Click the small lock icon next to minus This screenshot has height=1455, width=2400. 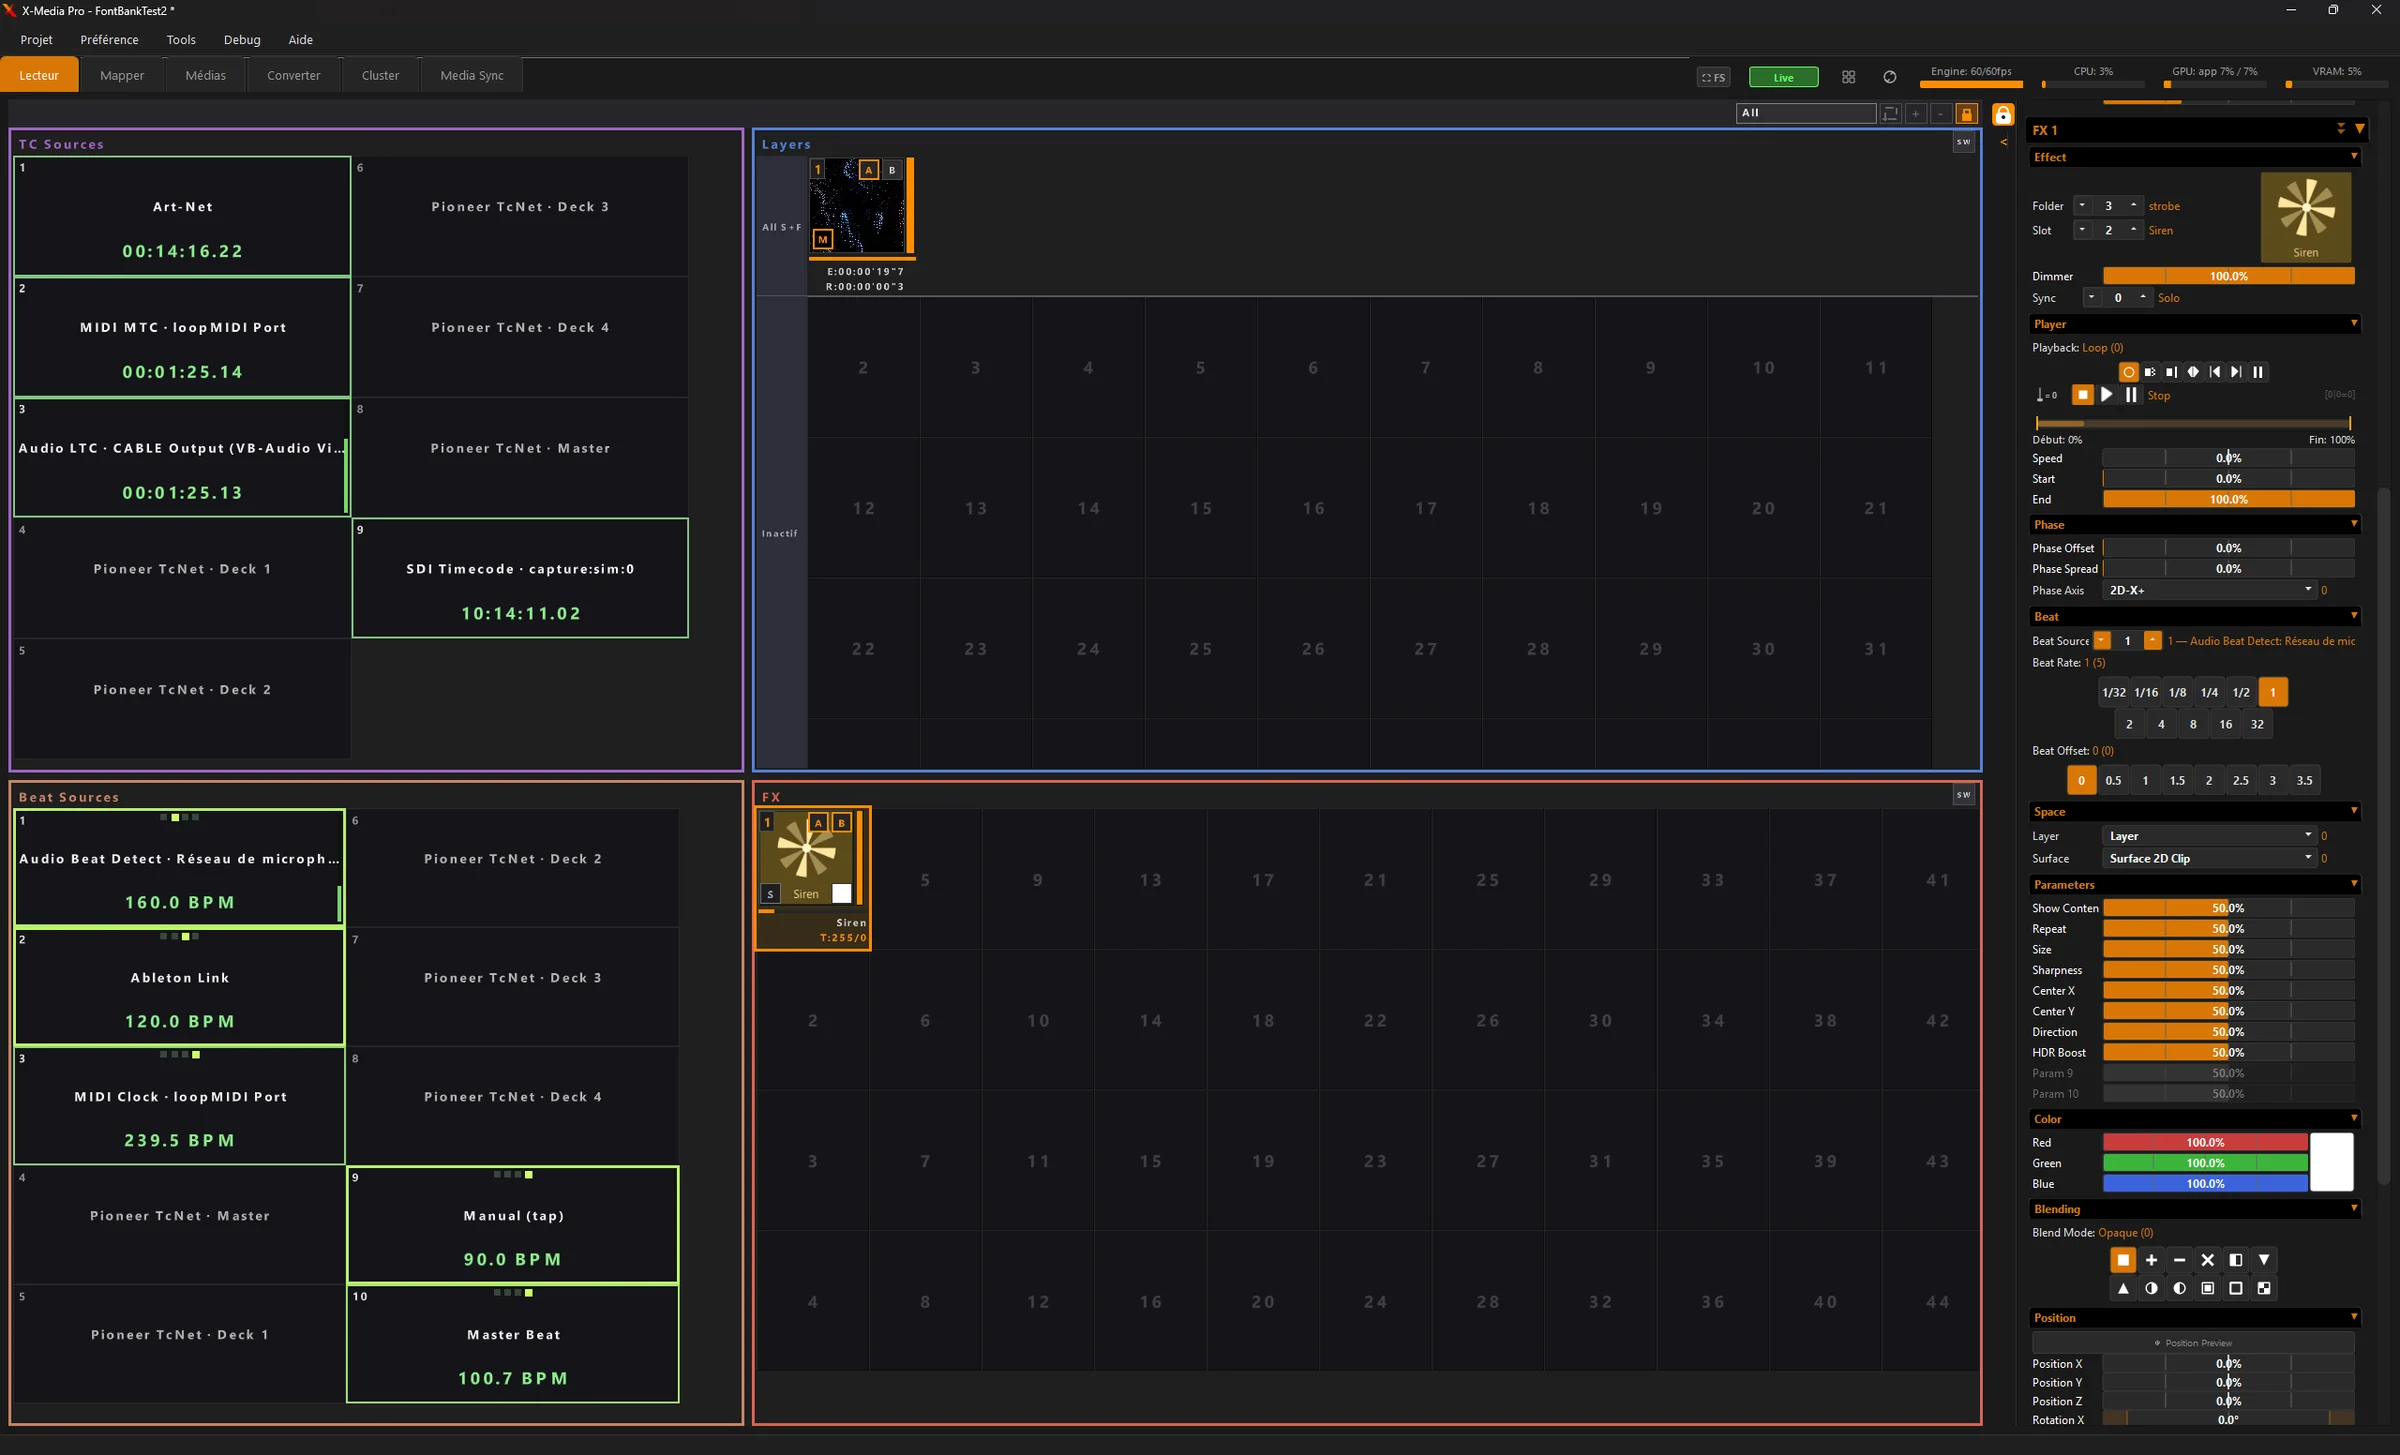[x=1965, y=114]
